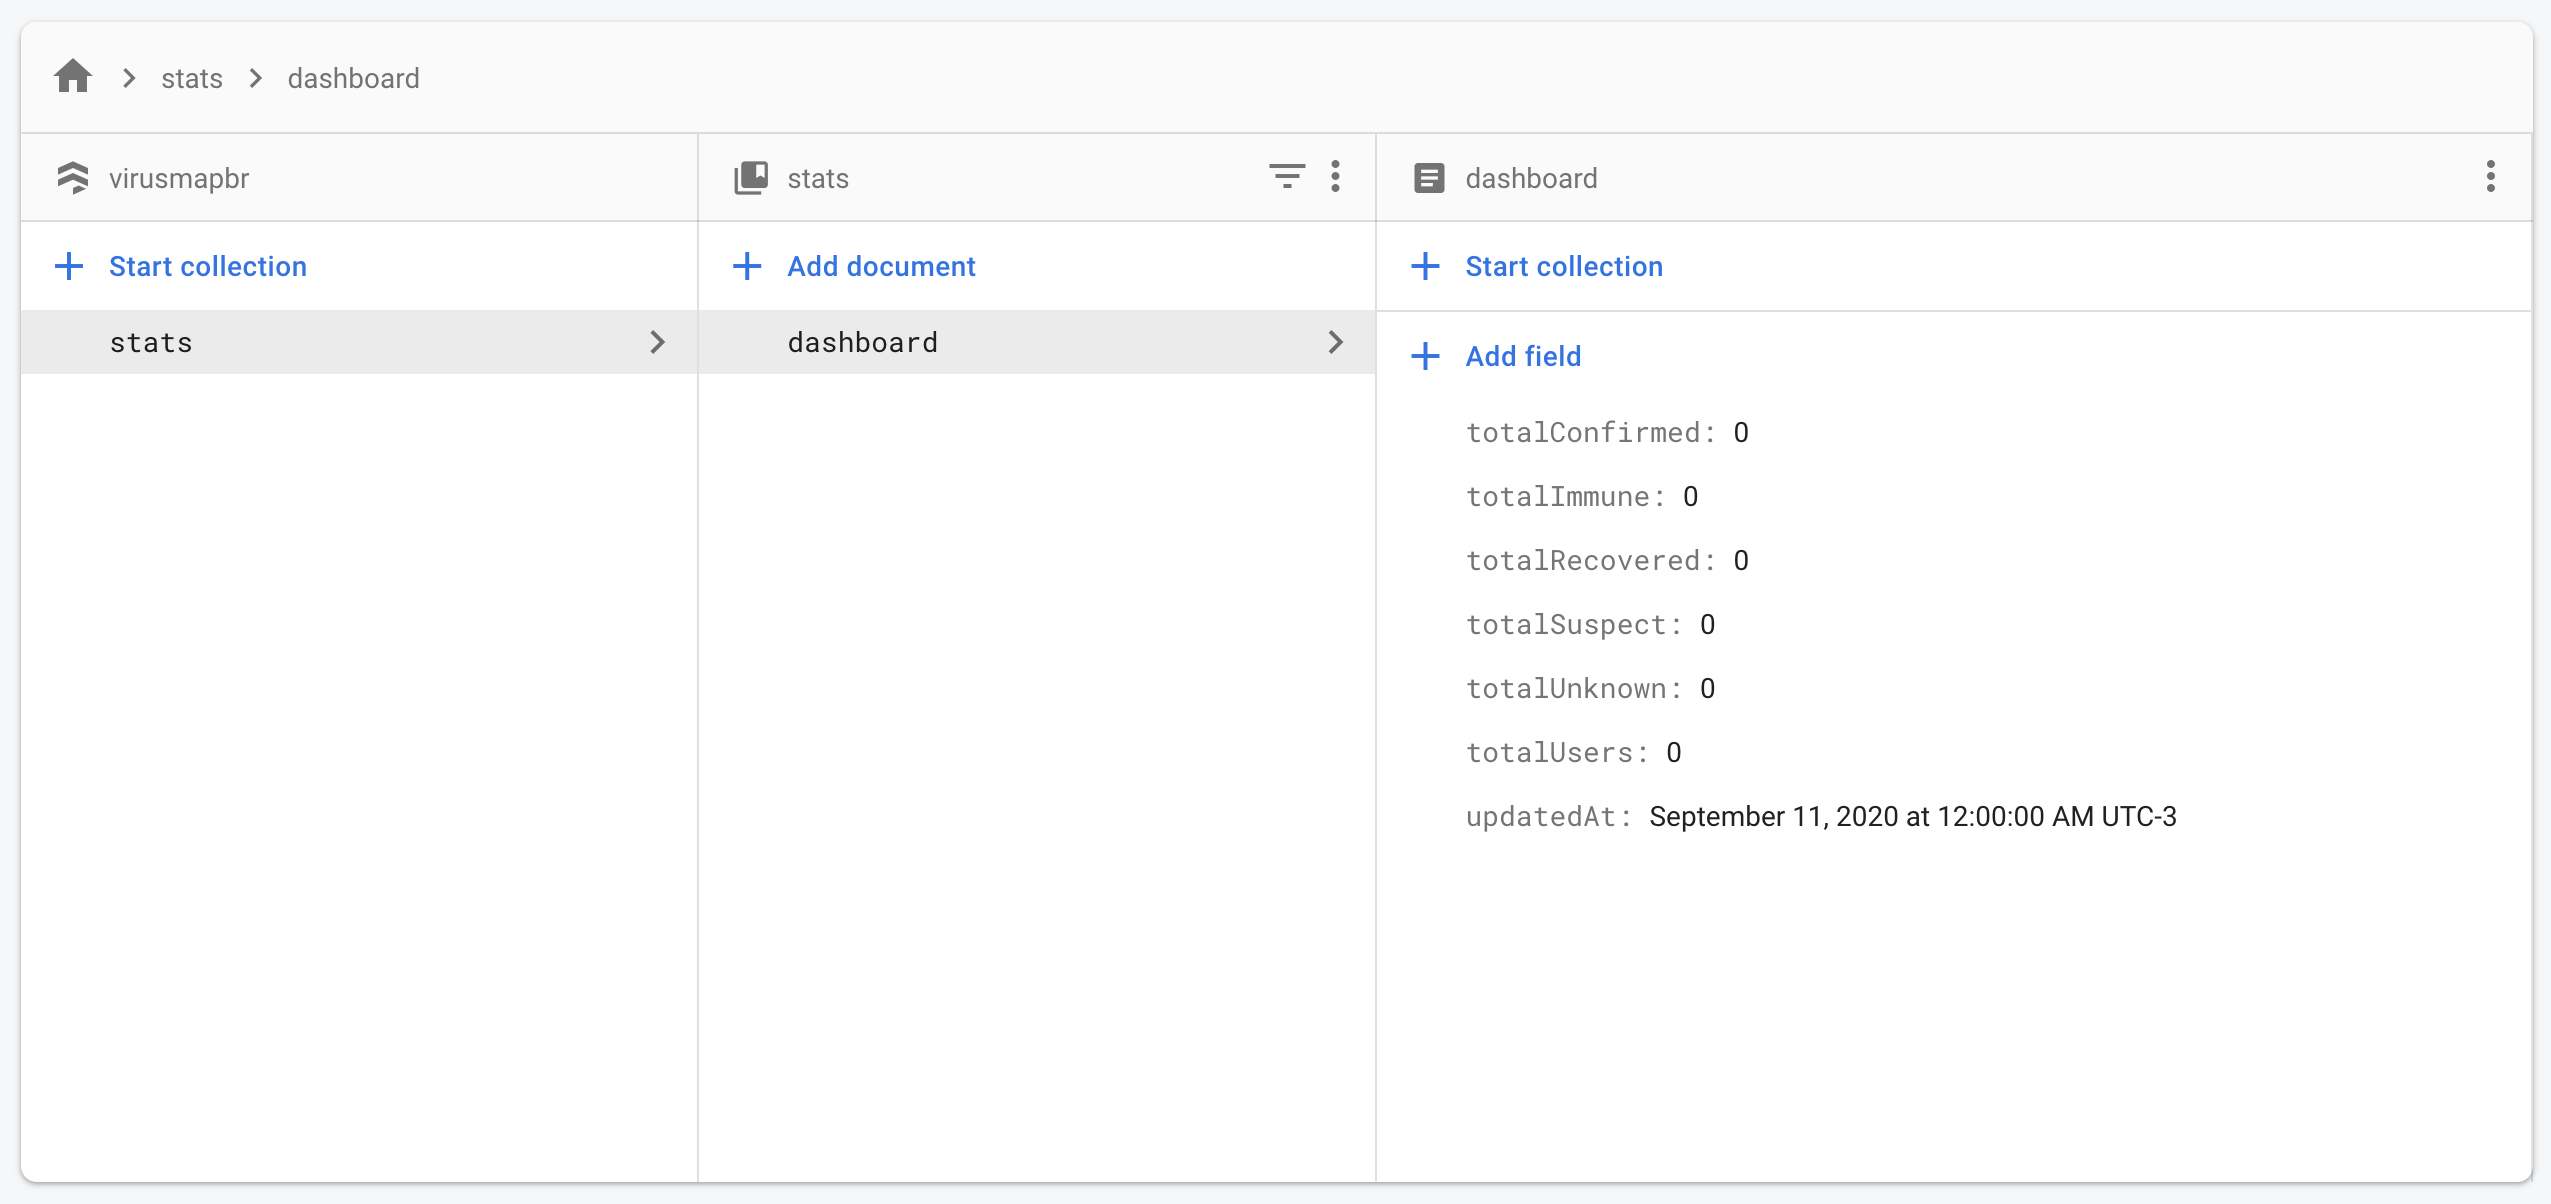Click the stats collection icon
Viewport: 2551px width, 1204px height.
pos(751,178)
